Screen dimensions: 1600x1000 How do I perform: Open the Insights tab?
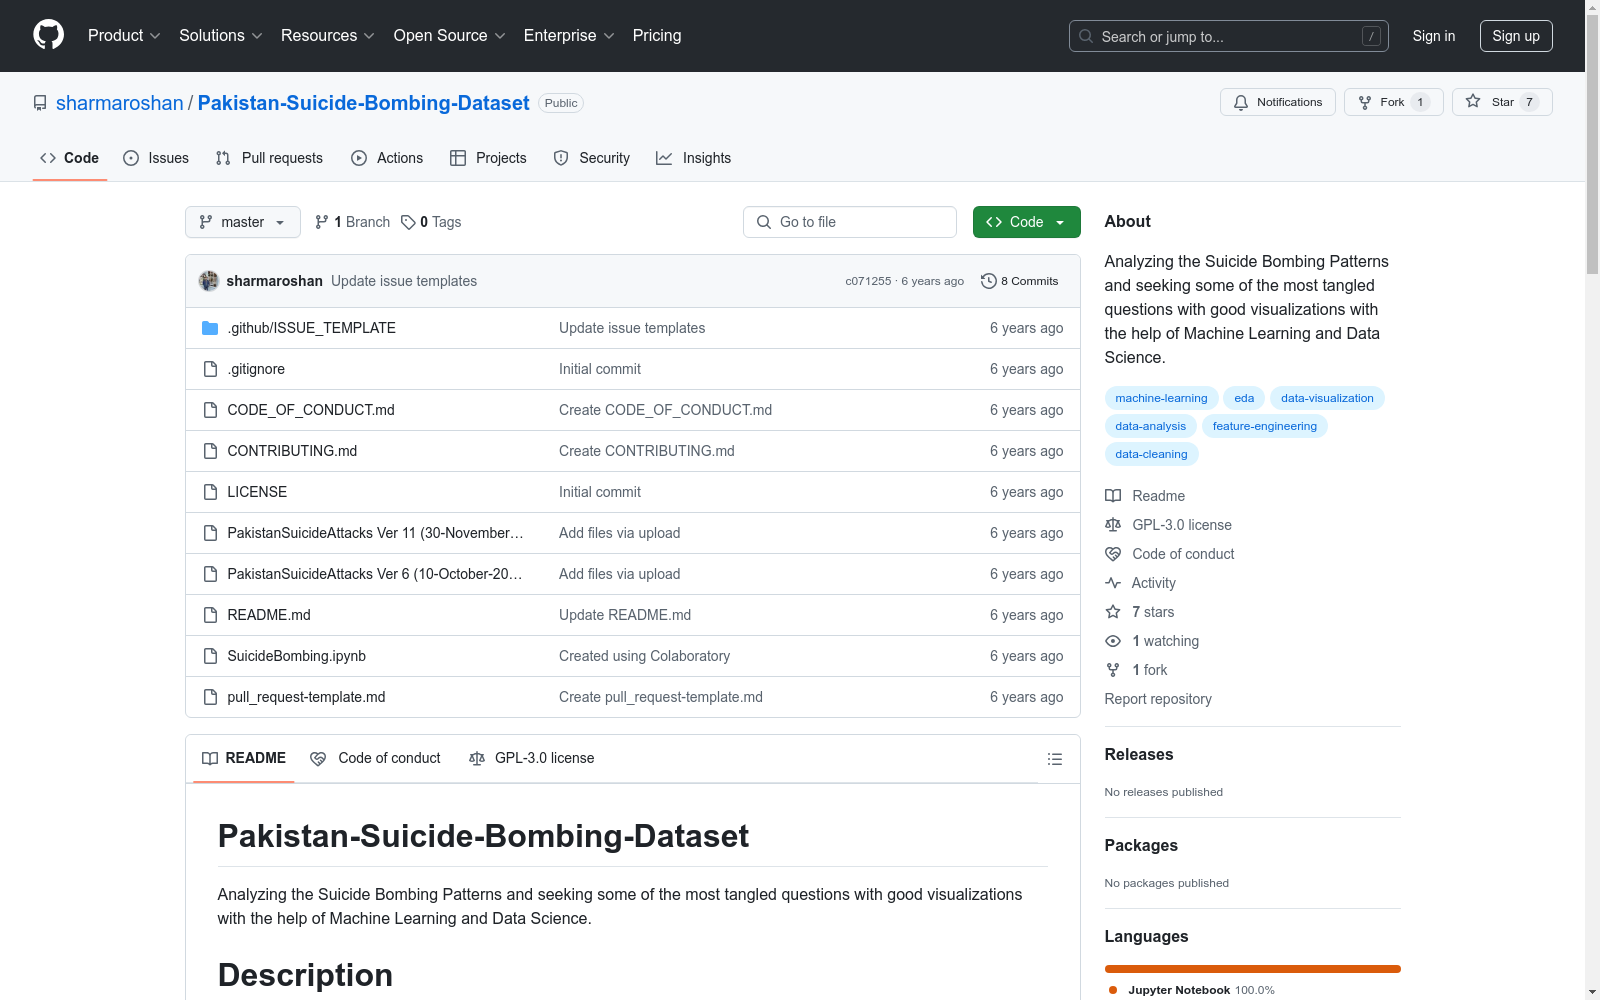coord(694,158)
